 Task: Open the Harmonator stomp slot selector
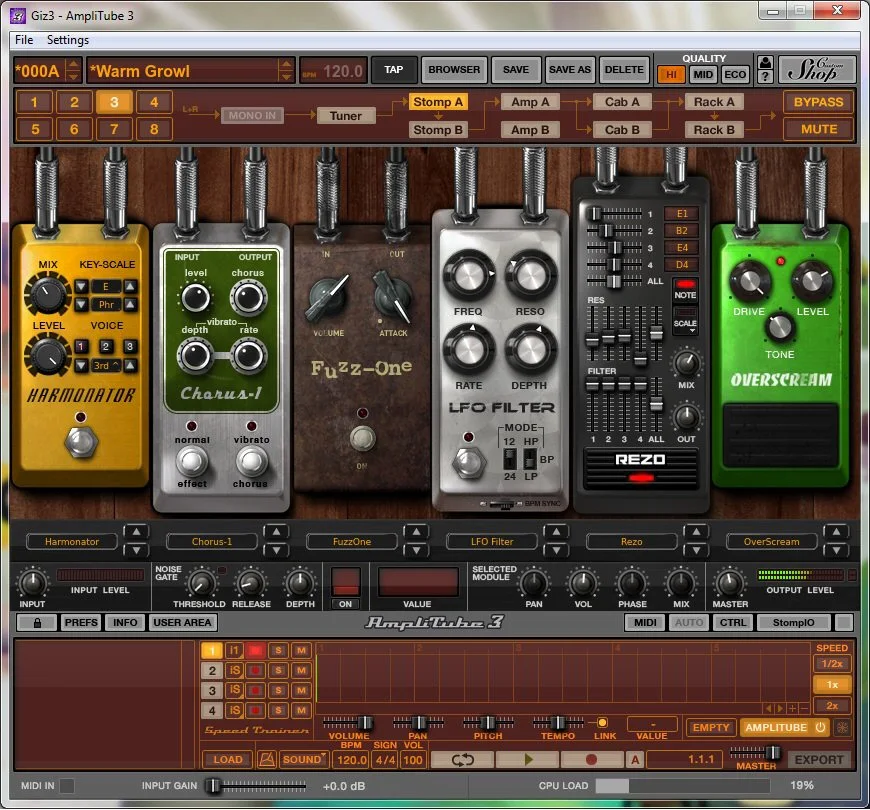72,541
